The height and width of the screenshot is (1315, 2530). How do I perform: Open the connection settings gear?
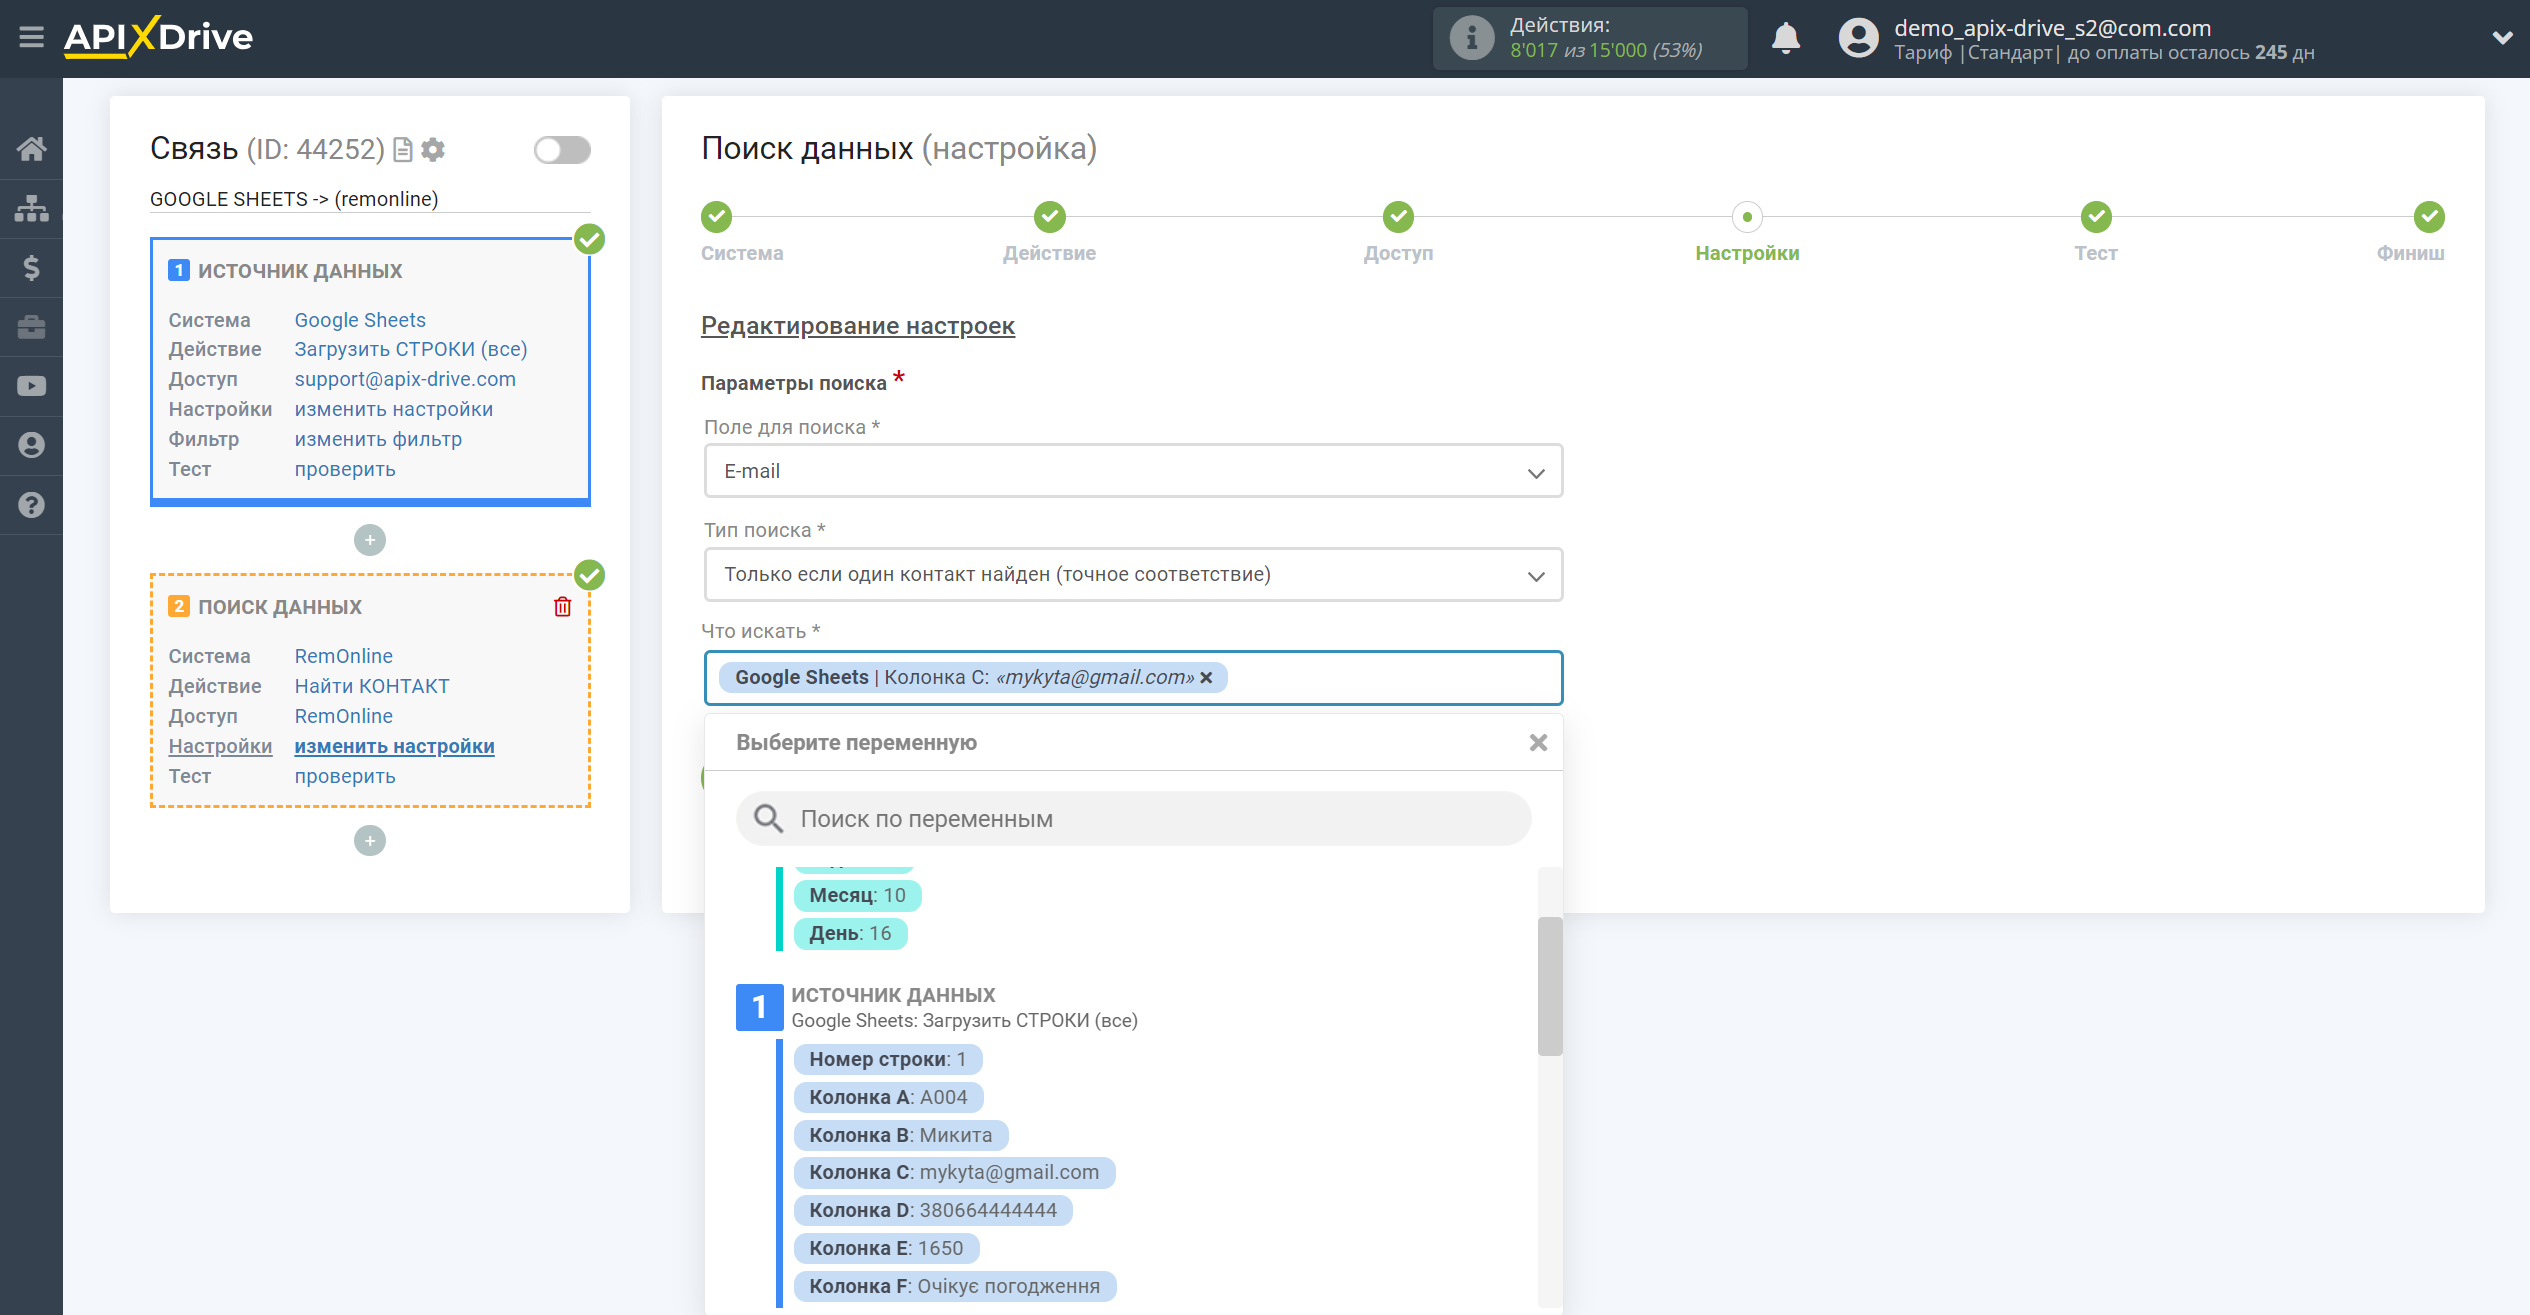coord(433,150)
